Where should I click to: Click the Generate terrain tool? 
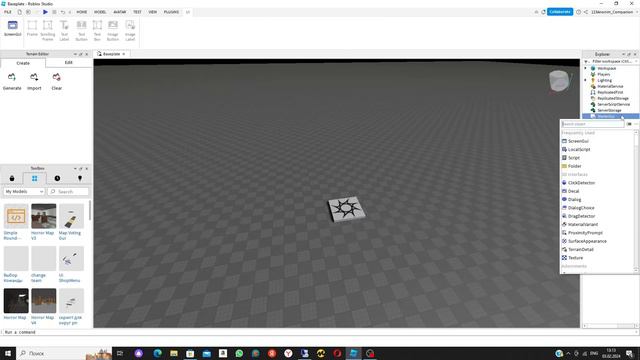point(12,82)
